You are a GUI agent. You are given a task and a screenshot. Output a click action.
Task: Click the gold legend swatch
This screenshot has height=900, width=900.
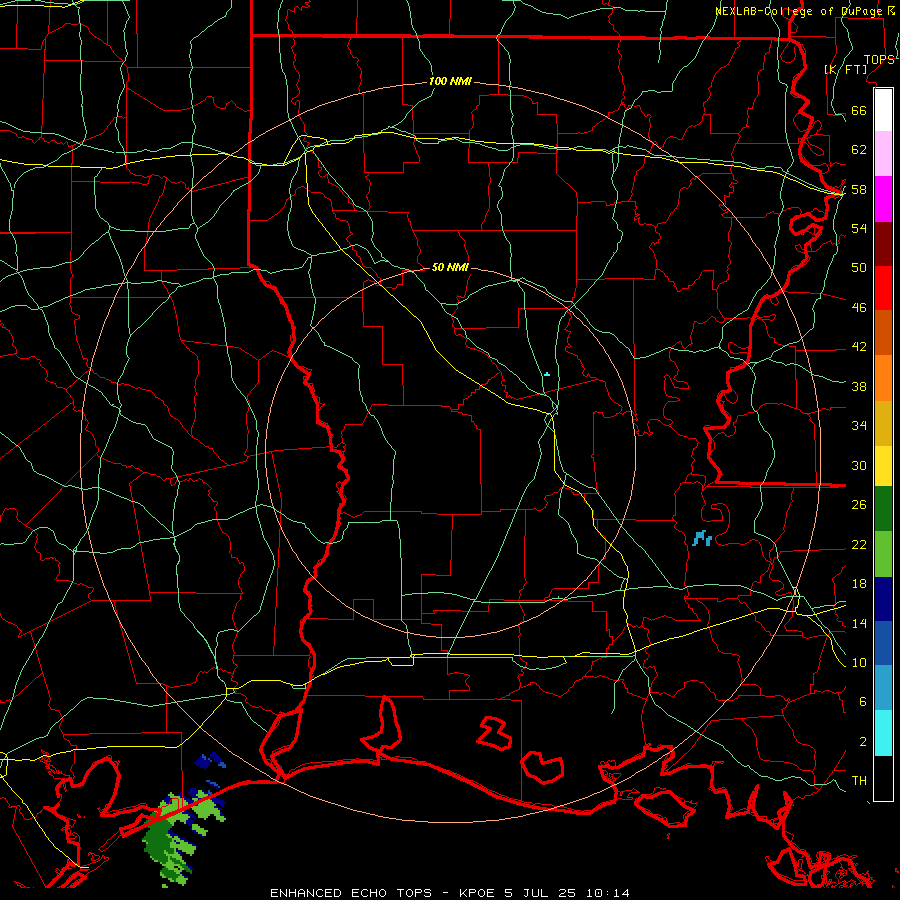point(883,423)
